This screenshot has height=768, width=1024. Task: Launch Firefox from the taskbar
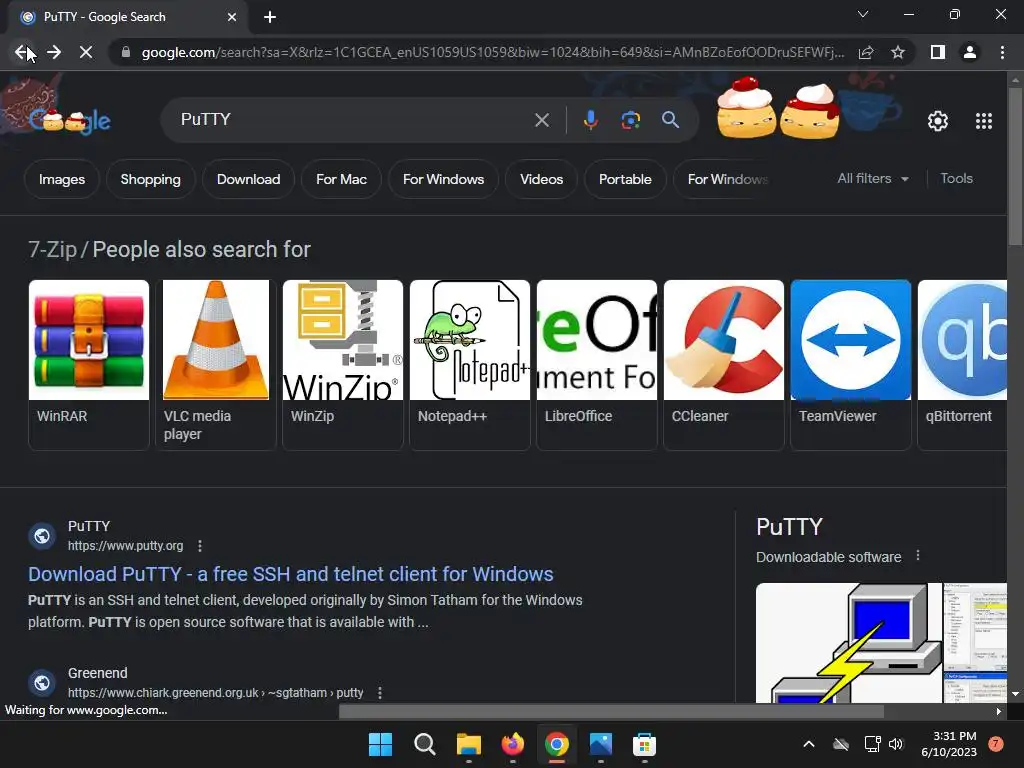[513, 744]
